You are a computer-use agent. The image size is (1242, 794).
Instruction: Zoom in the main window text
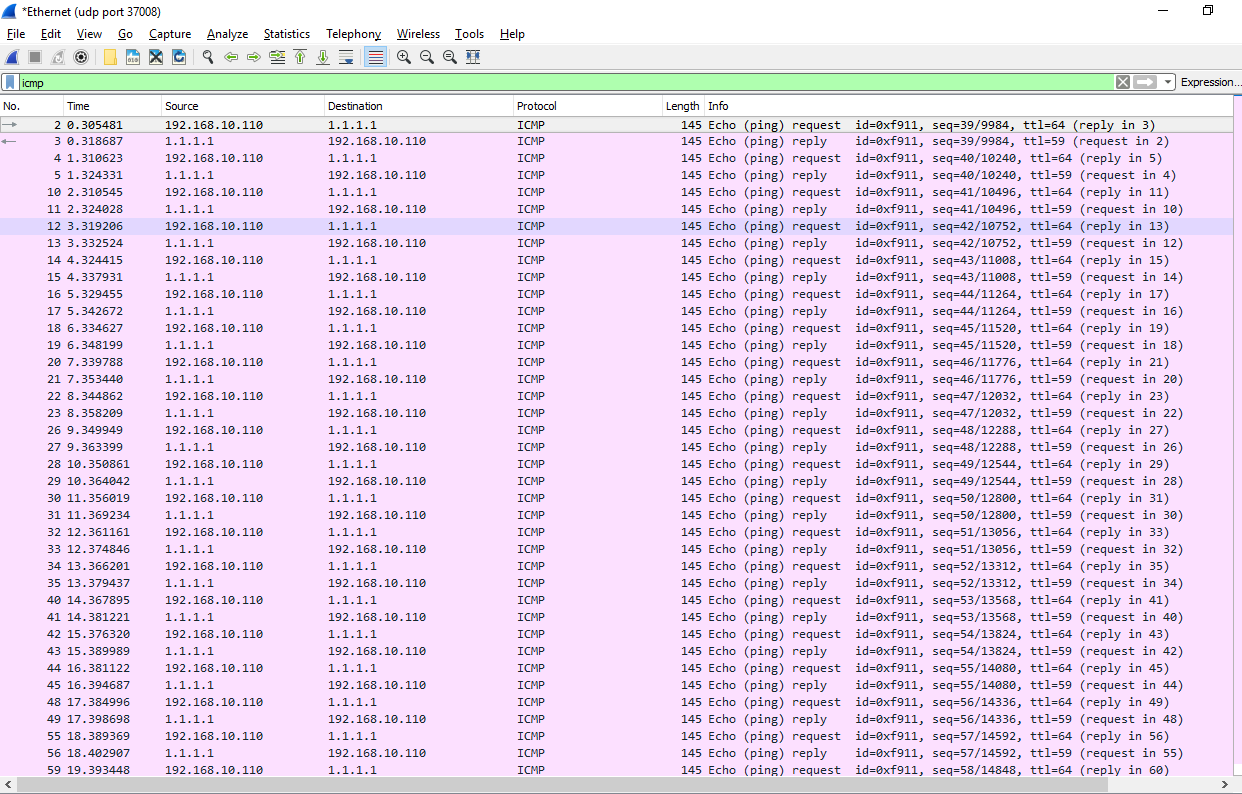(404, 57)
